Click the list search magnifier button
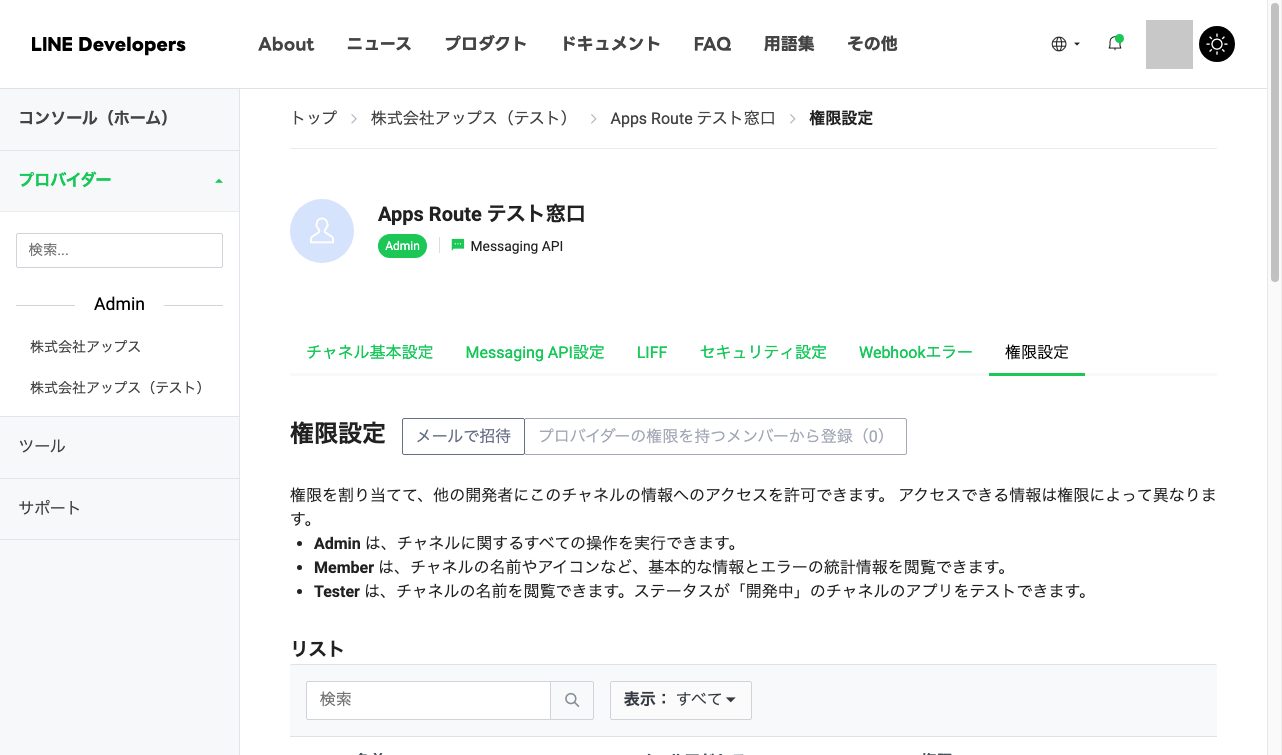 coord(572,700)
